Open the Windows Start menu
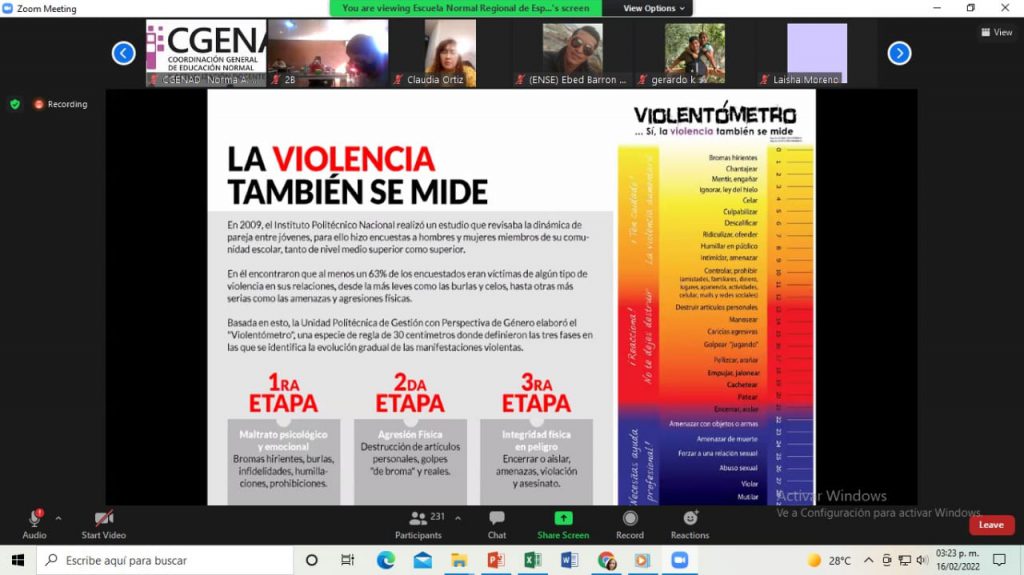Screen dimensions: 1024x575 click(x=18, y=560)
